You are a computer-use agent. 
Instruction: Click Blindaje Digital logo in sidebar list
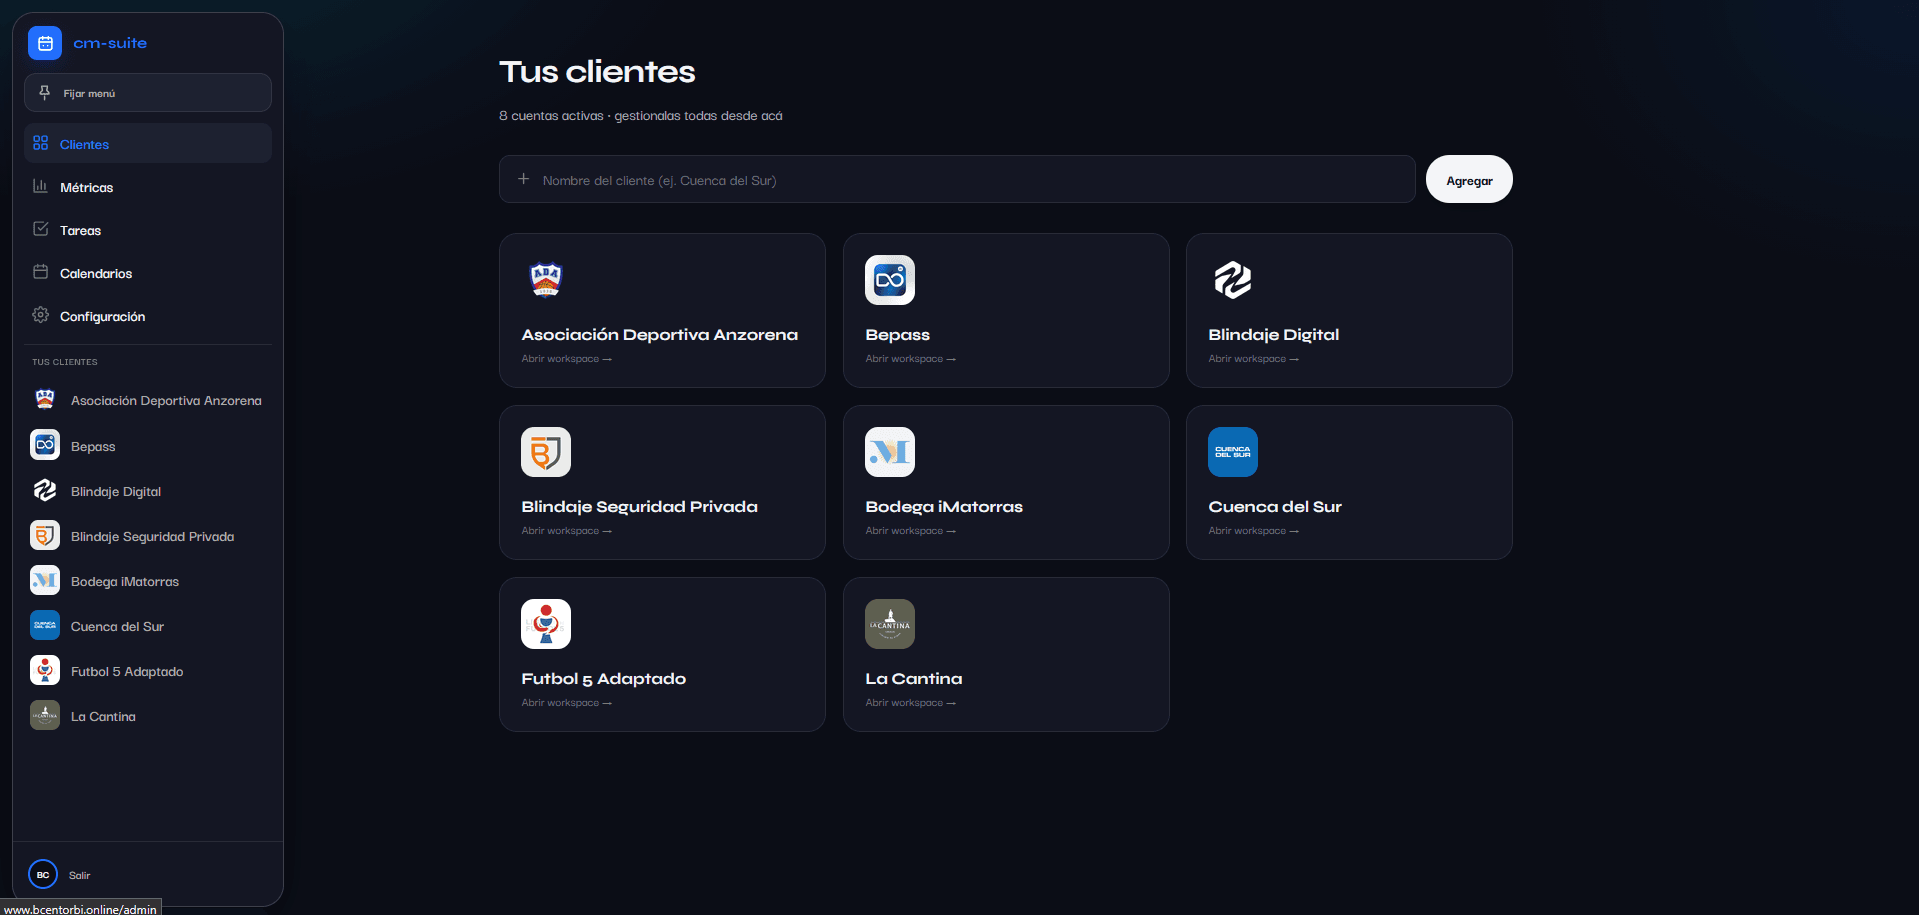pyautogui.click(x=45, y=490)
